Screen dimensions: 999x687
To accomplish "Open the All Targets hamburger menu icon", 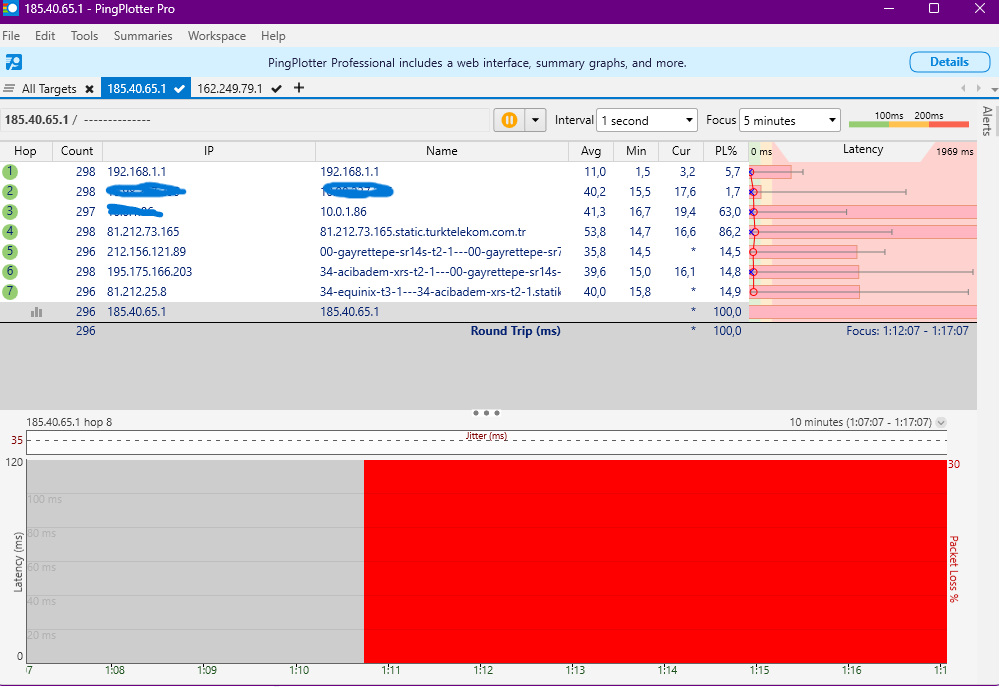I will pos(9,88).
